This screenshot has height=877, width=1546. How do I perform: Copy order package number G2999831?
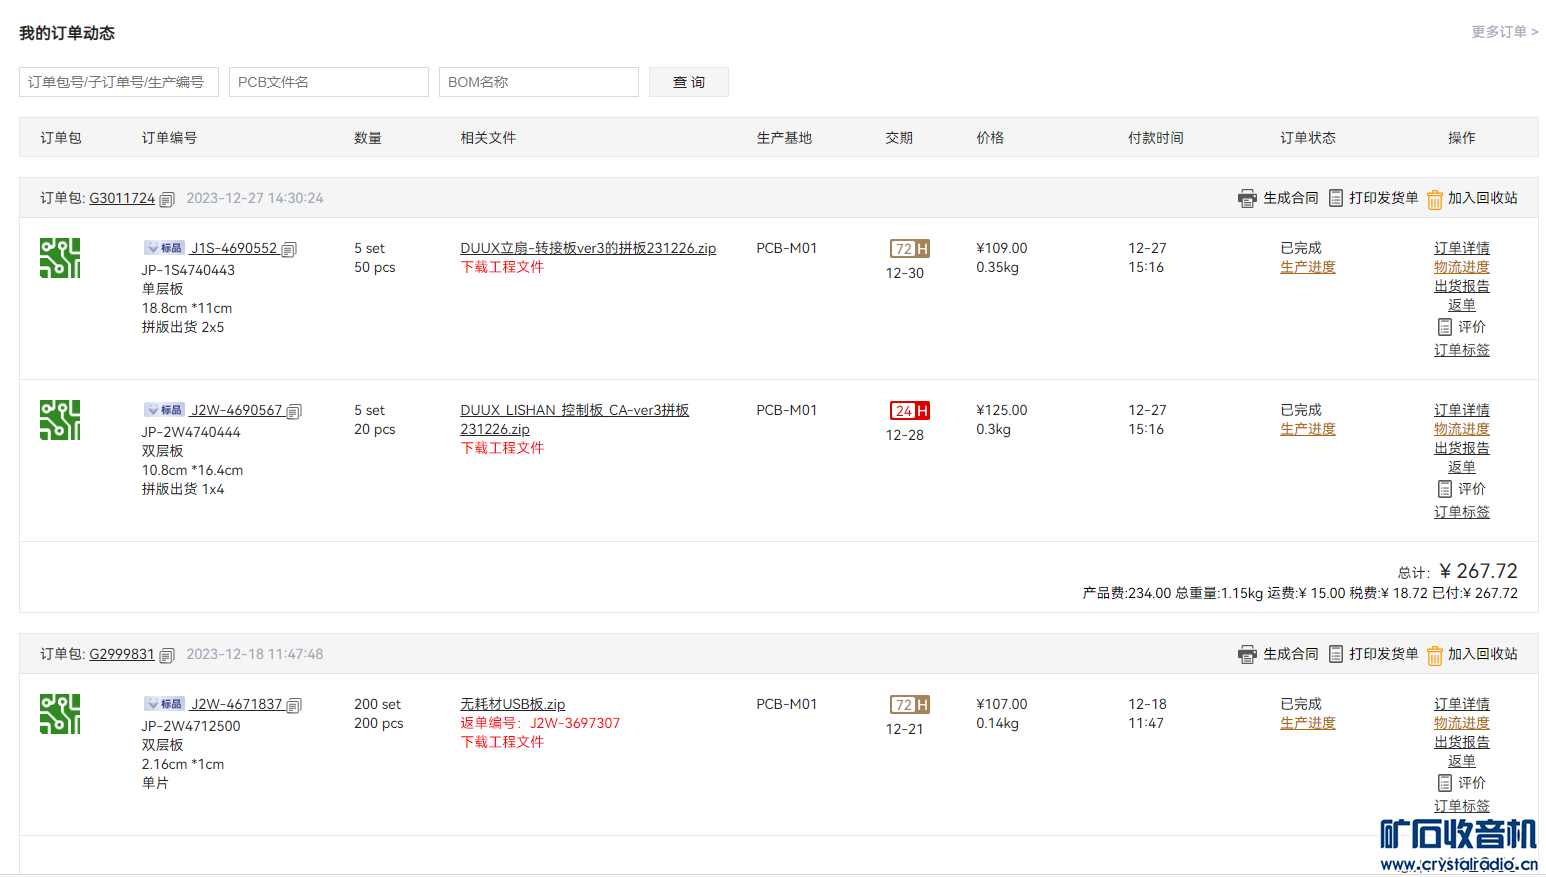167,655
